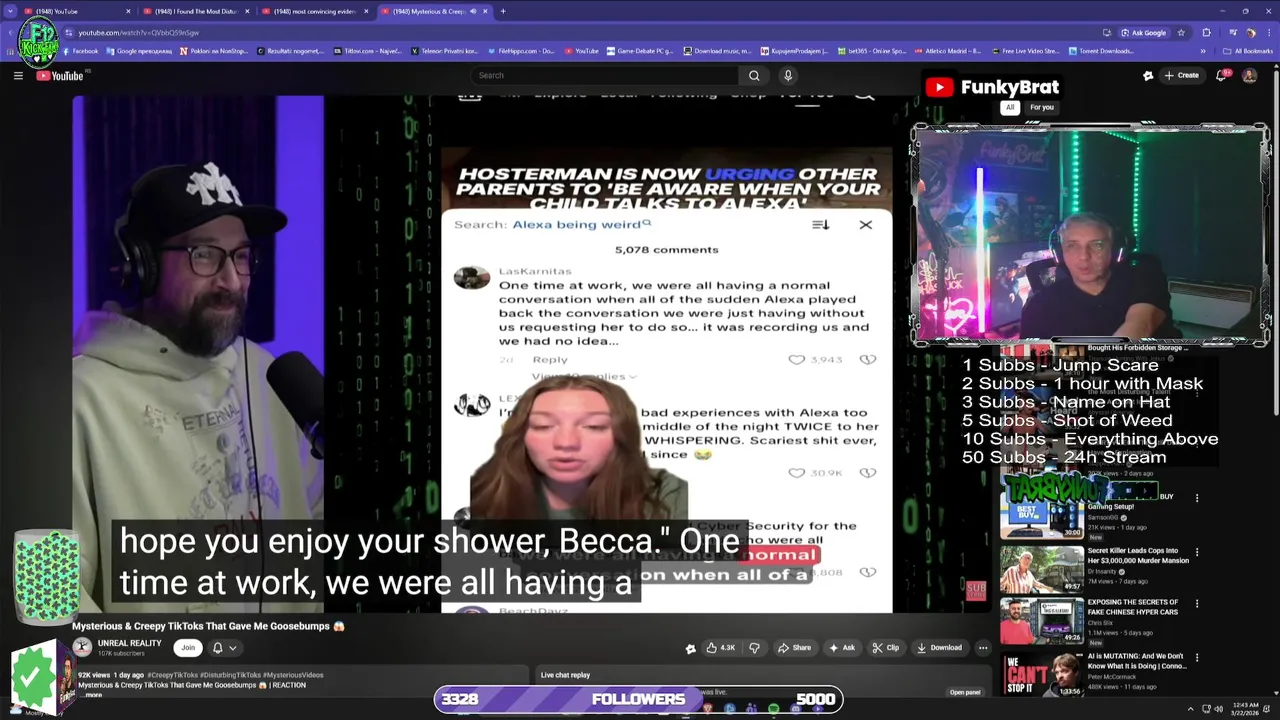Open options for 'Secret Killer Leads Cops' video
The width and height of the screenshot is (1280, 720).
1197,551
